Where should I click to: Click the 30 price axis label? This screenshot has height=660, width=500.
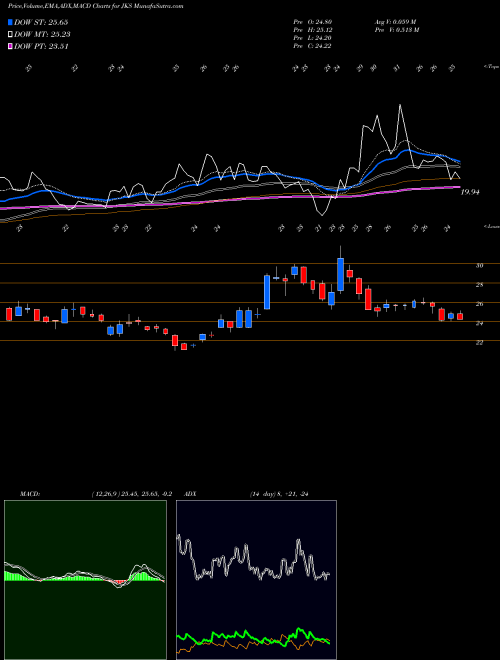[479, 266]
